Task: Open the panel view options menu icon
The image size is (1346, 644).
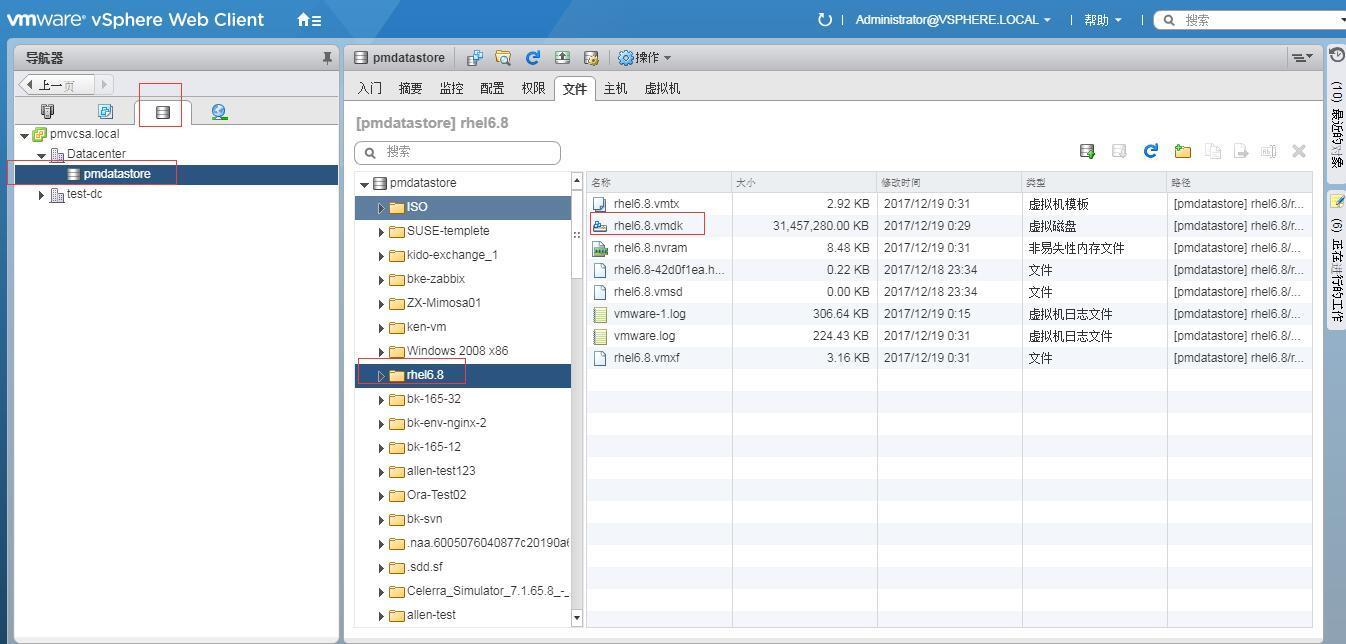Action: 1301,58
